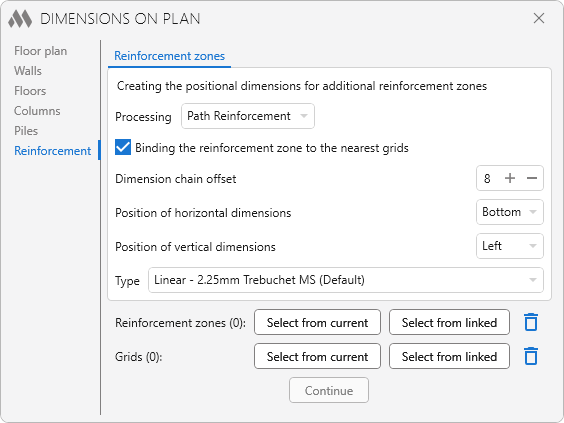Image resolution: width=564 pixels, height=423 pixels.
Task: Click the dimension chain offset value 8
Action: pos(487,178)
